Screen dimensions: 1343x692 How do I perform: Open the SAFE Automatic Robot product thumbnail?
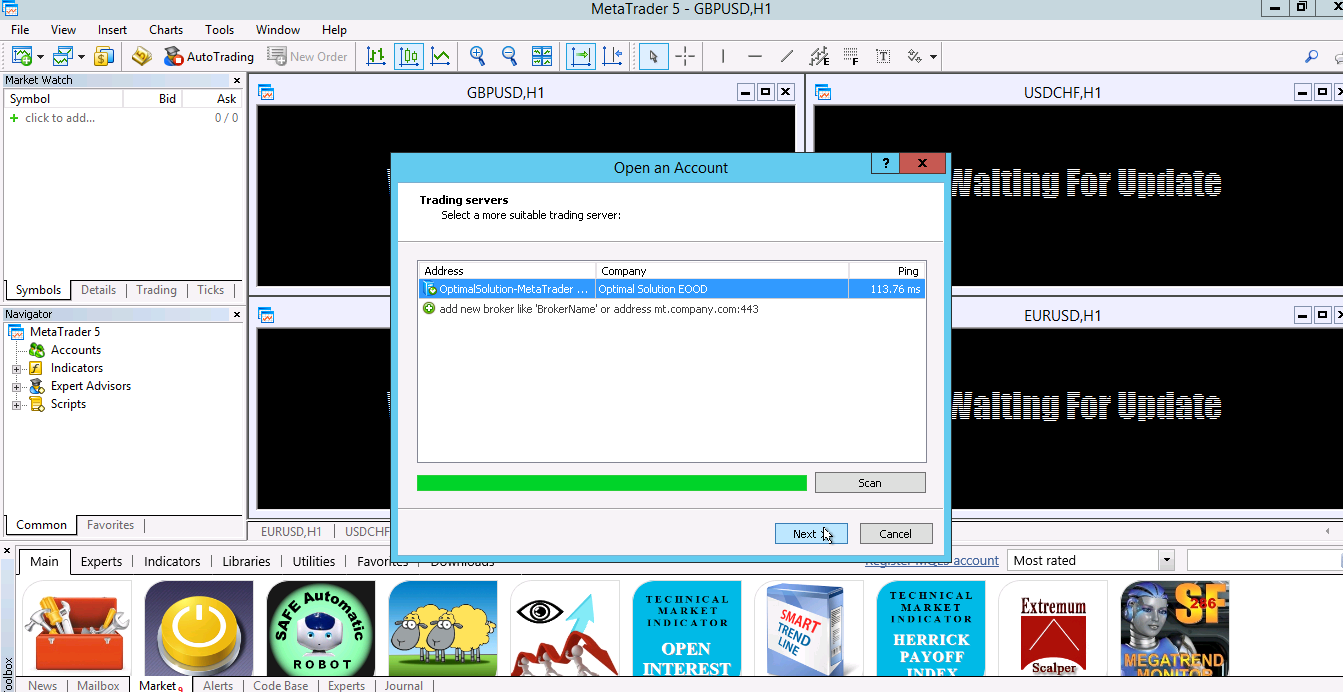[x=321, y=629]
